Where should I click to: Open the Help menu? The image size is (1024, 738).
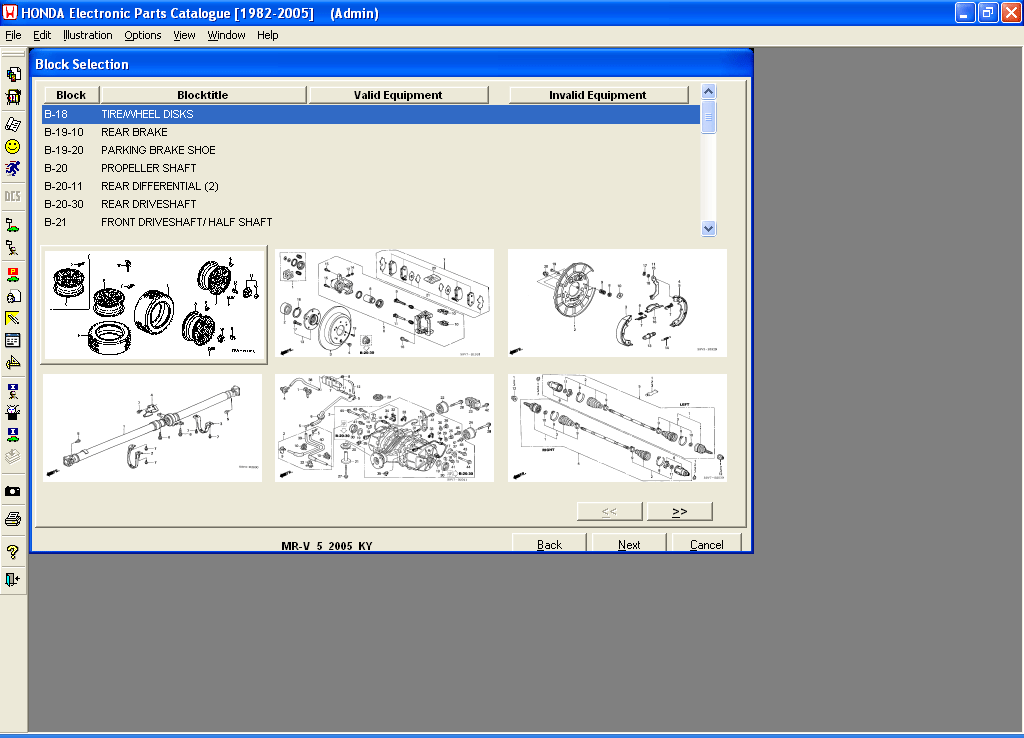pos(267,35)
